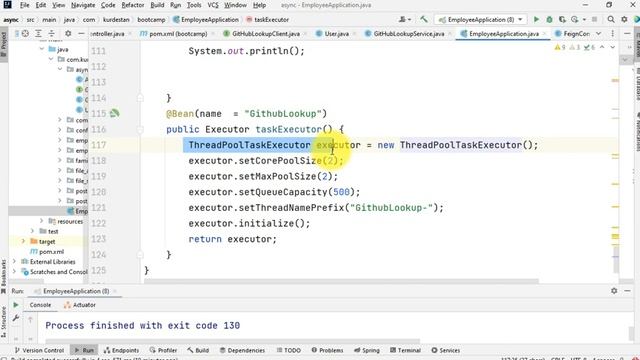Viewport: 640px width, 360px height.
Task: Collapse all in the Project panel
Action: pos(51,33)
